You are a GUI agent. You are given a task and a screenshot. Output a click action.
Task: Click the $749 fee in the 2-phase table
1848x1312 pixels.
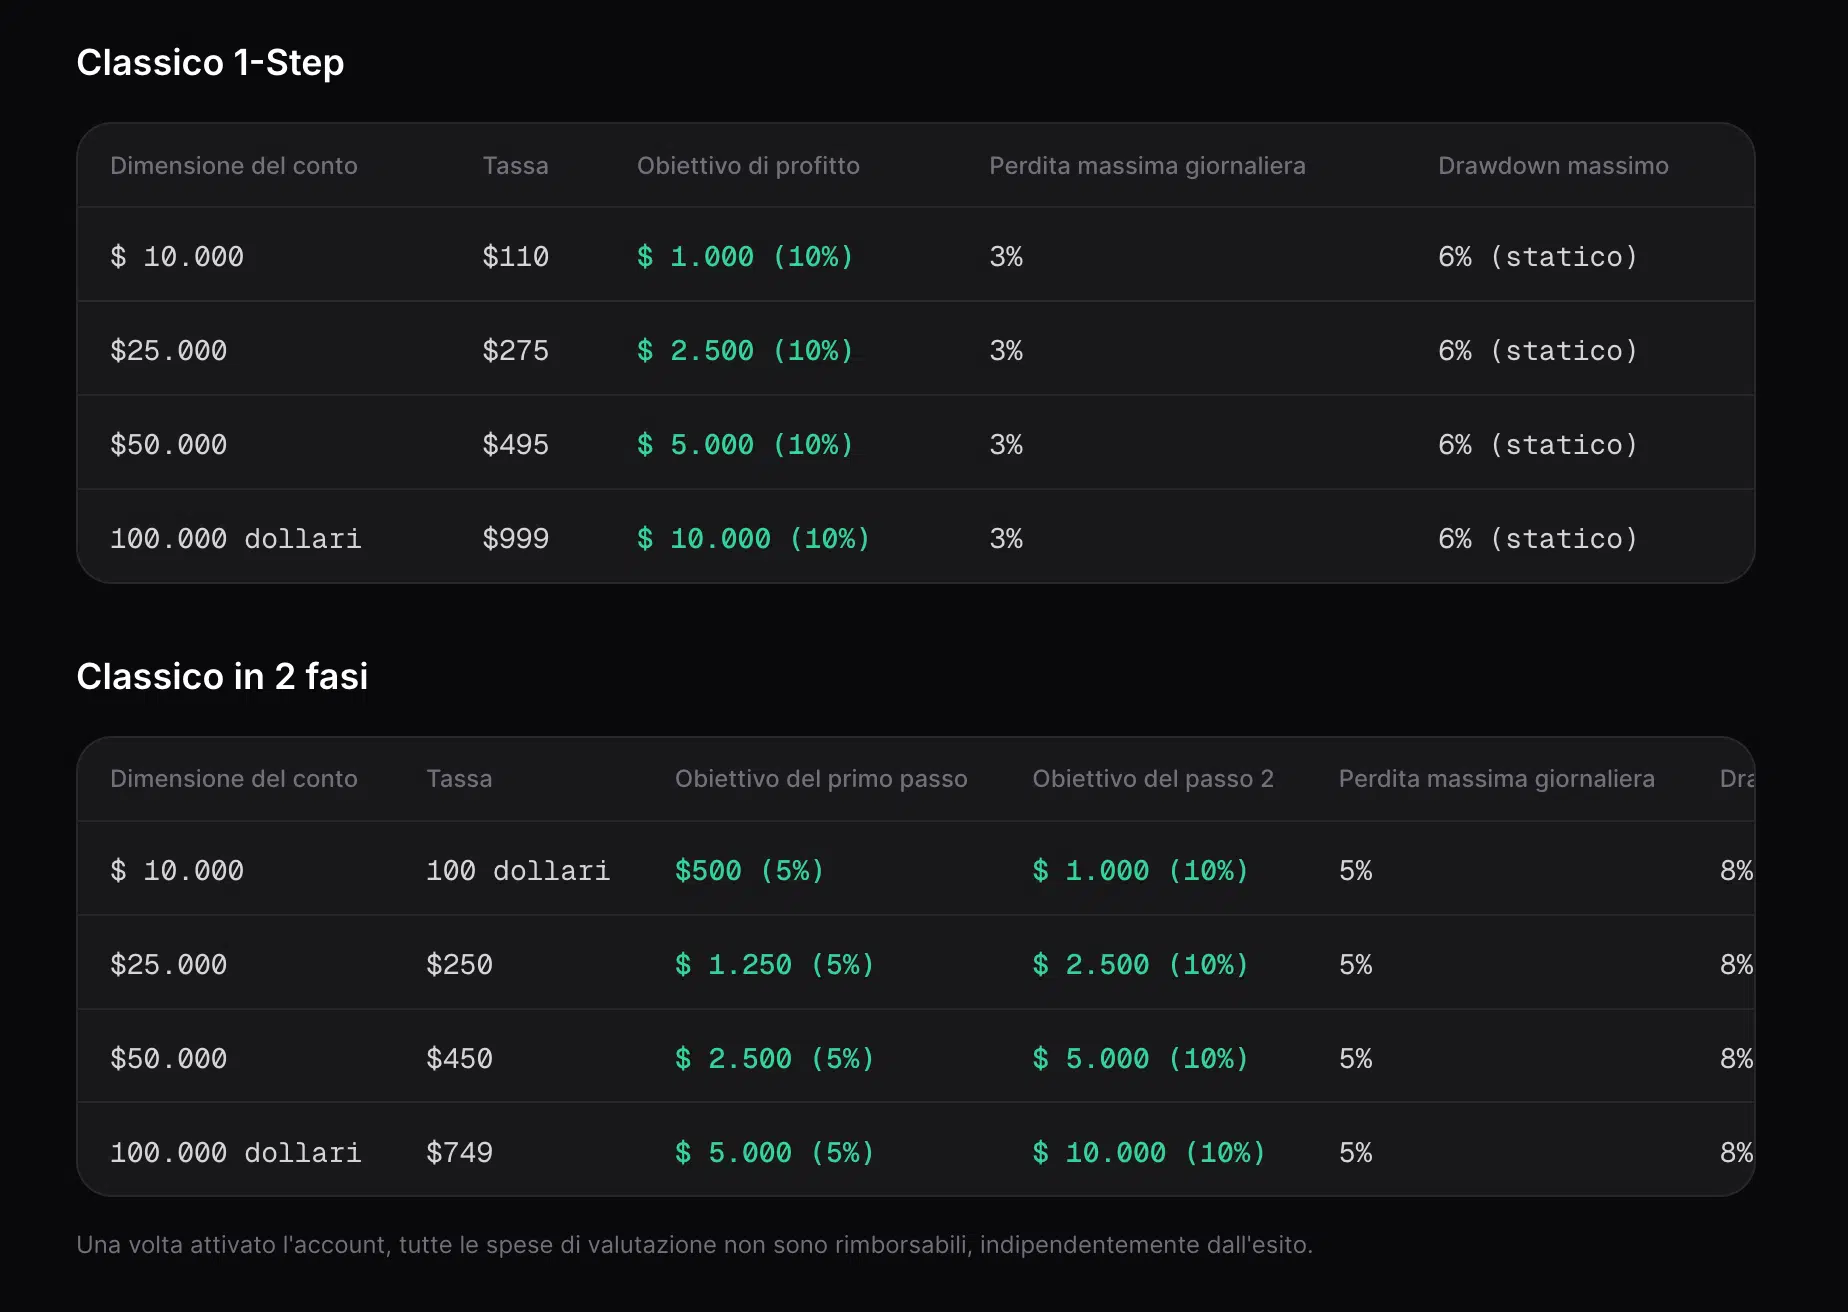click(459, 1152)
